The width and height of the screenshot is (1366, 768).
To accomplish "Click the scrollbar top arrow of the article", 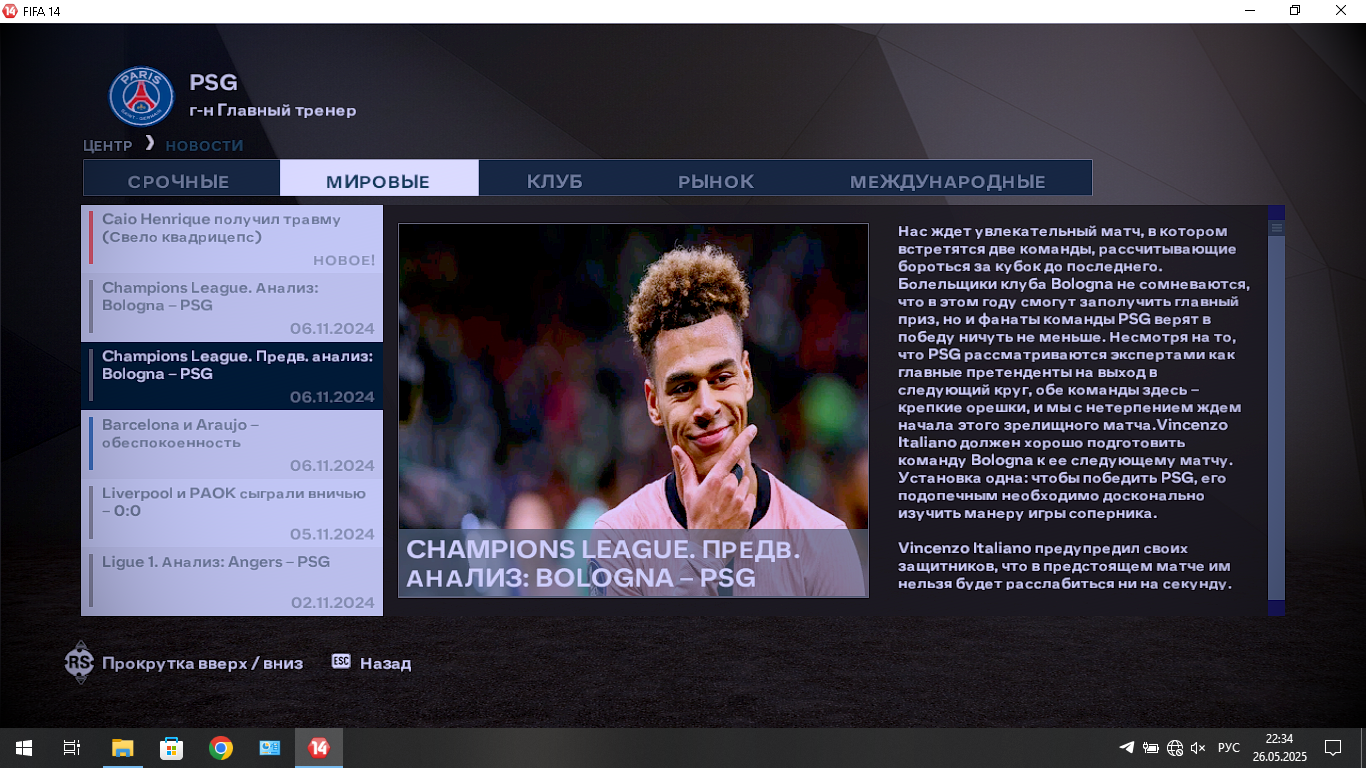I will pos(1276,212).
